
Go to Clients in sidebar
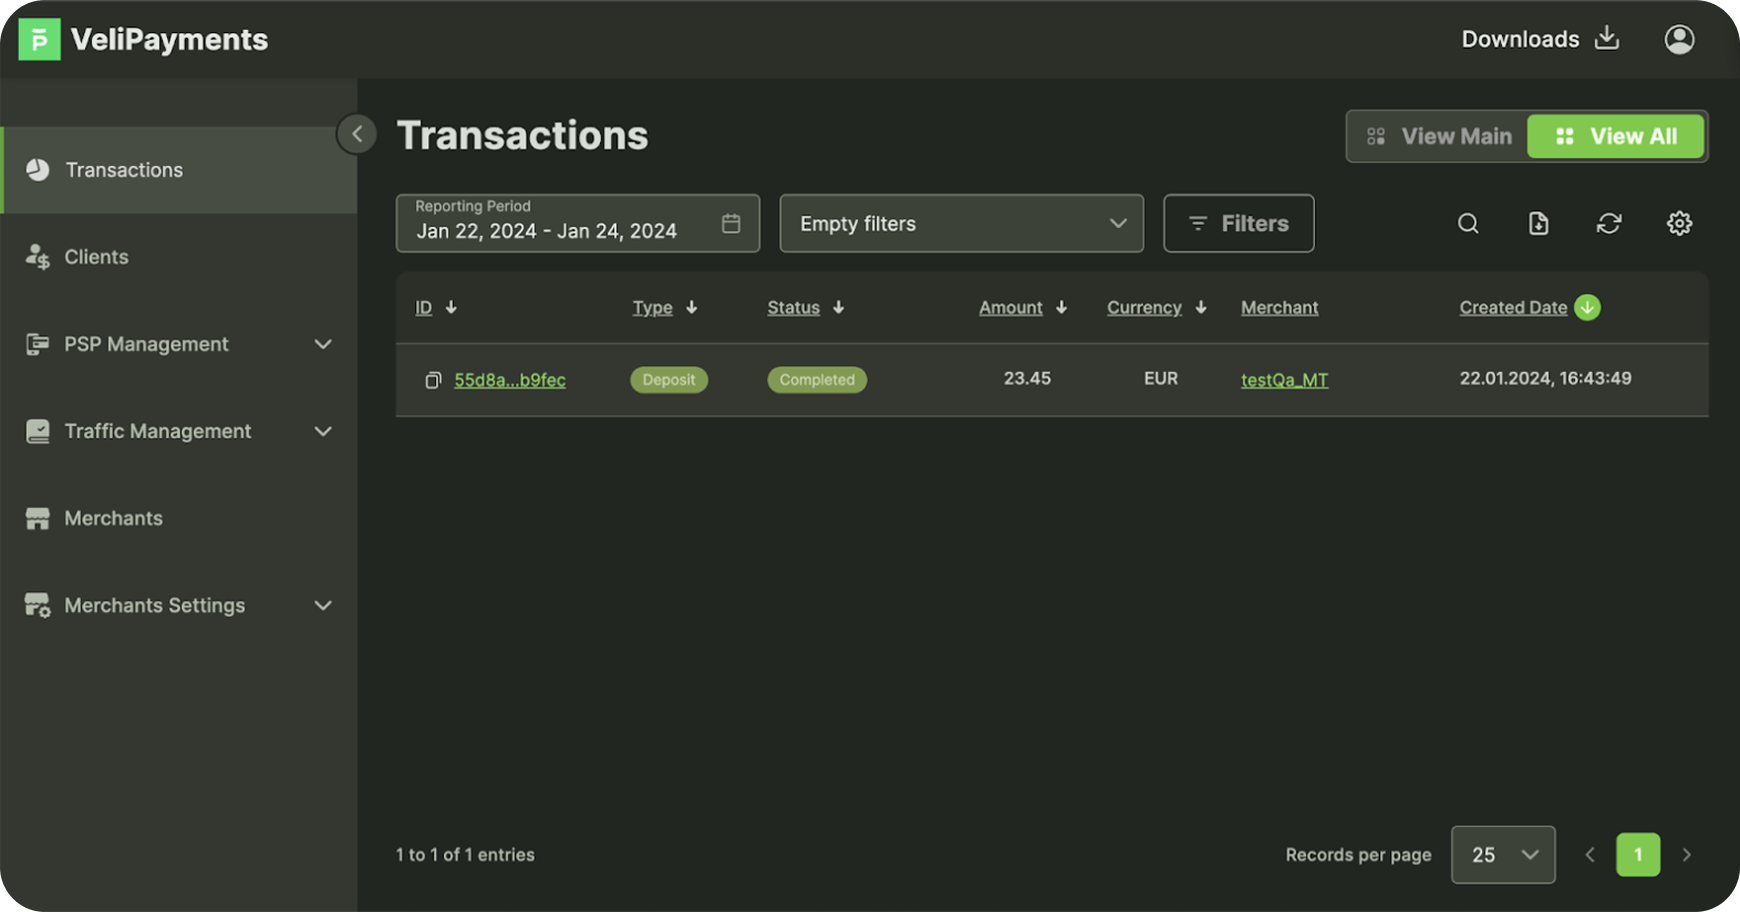tap(96, 257)
